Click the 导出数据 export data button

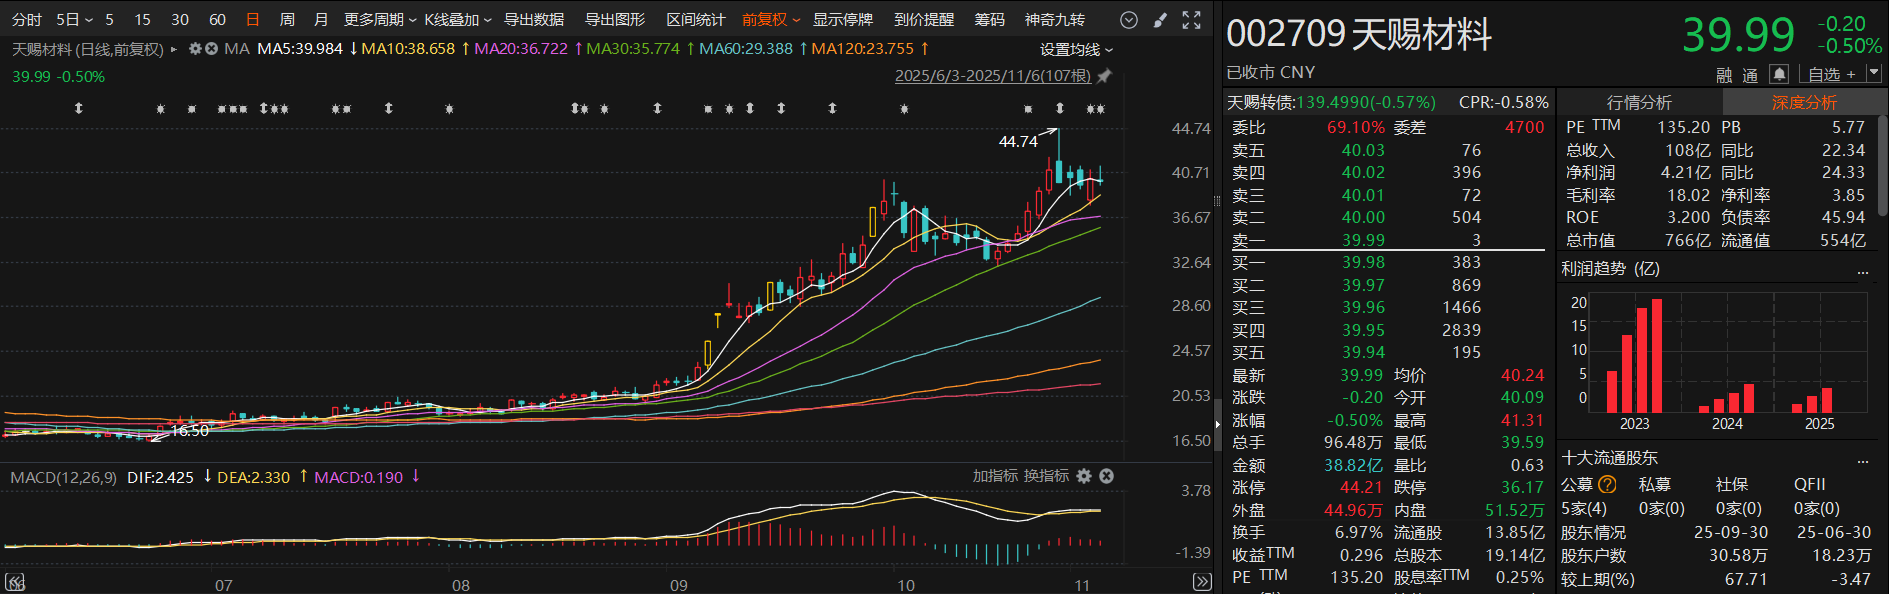[x=533, y=20]
